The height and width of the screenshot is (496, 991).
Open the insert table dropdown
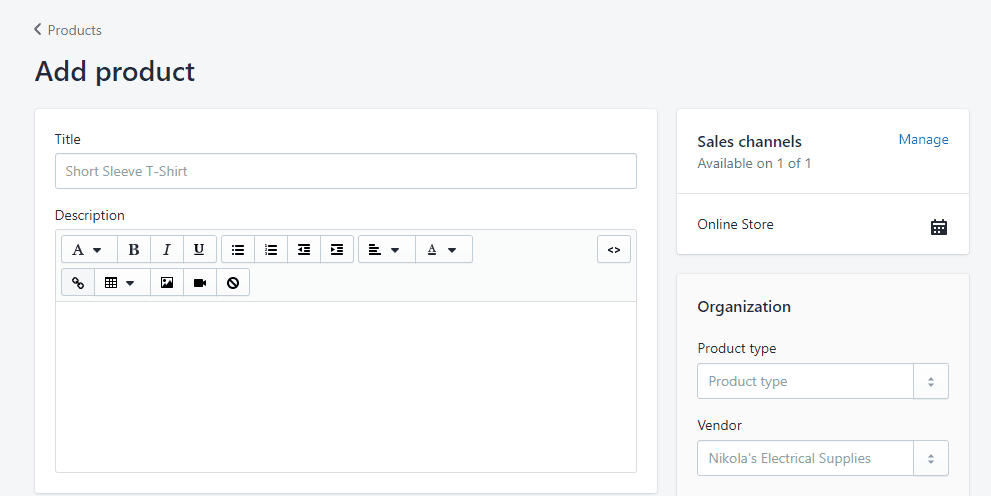(x=122, y=282)
